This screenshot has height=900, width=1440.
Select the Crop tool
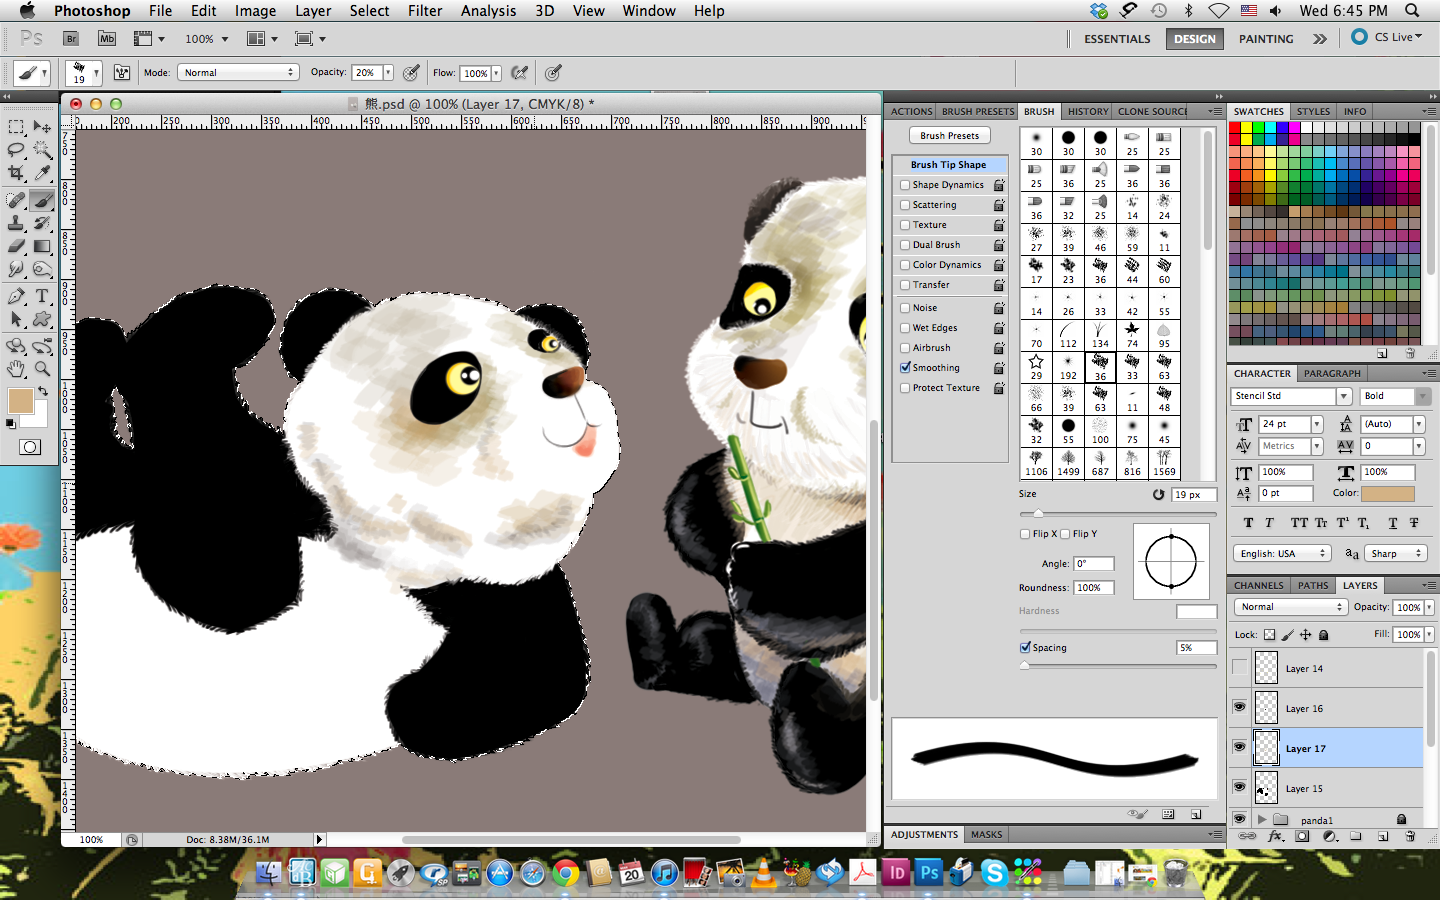point(16,174)
